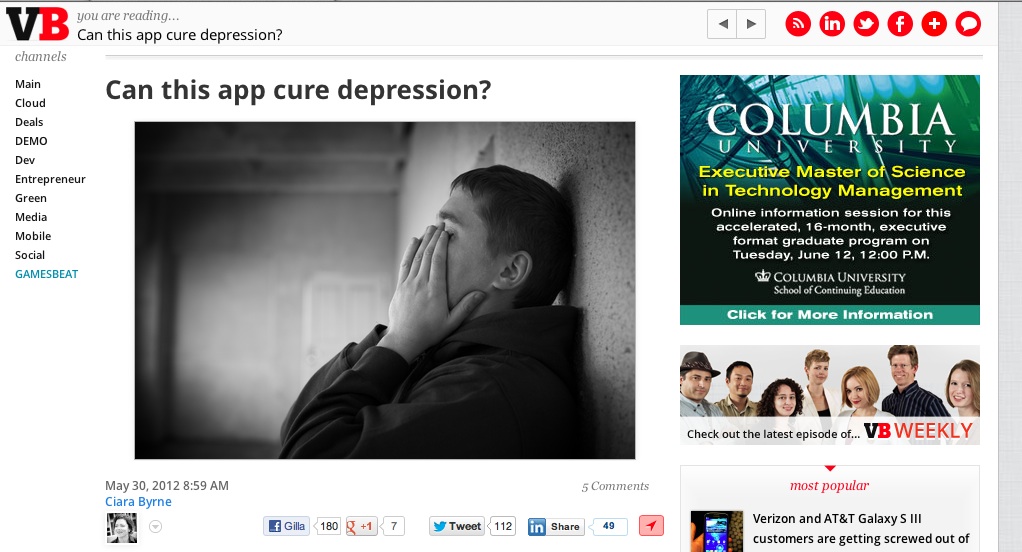The height and width of the screenshot is (552, 1022).
Task: Click the Tweet button
Action: click(457, 526)
